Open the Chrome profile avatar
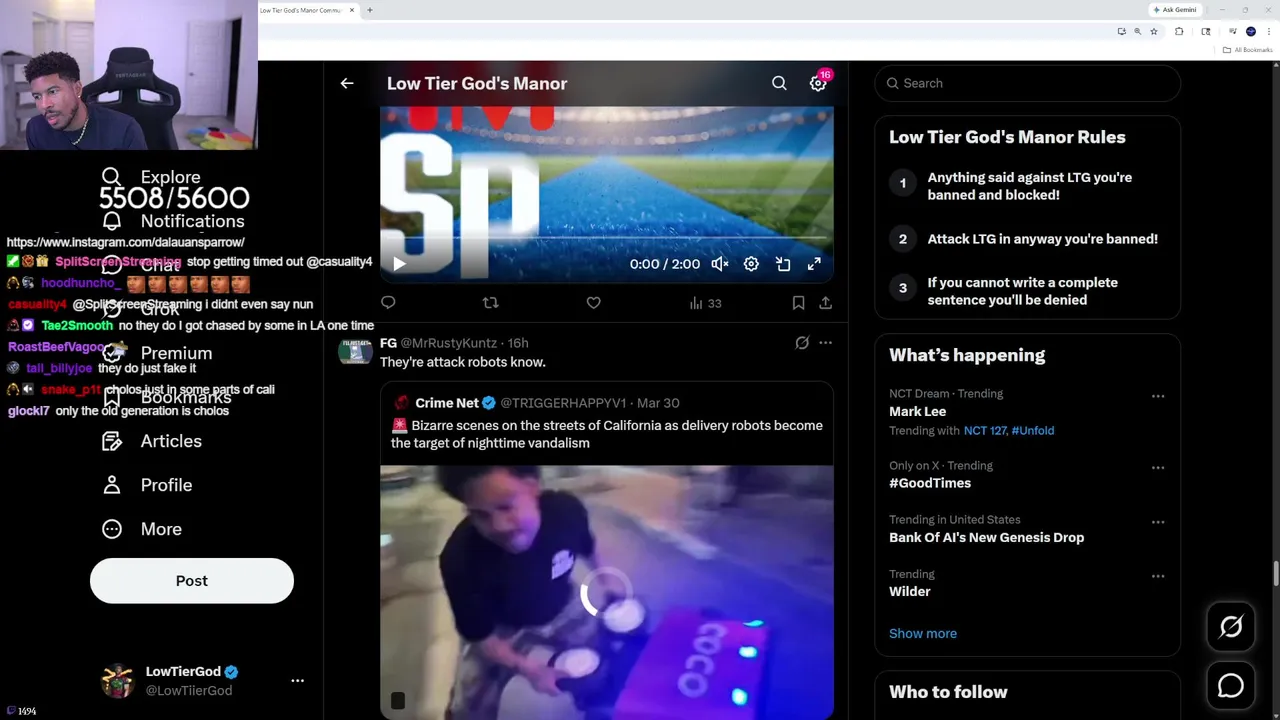 (1251, 32)
